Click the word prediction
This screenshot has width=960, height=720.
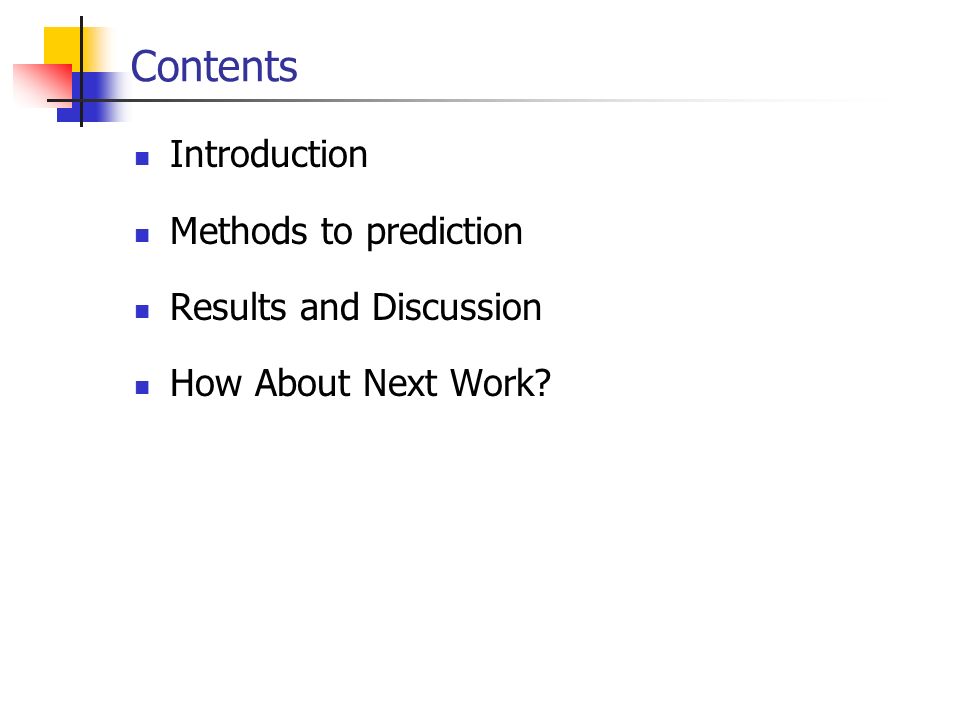coord(444,233)
